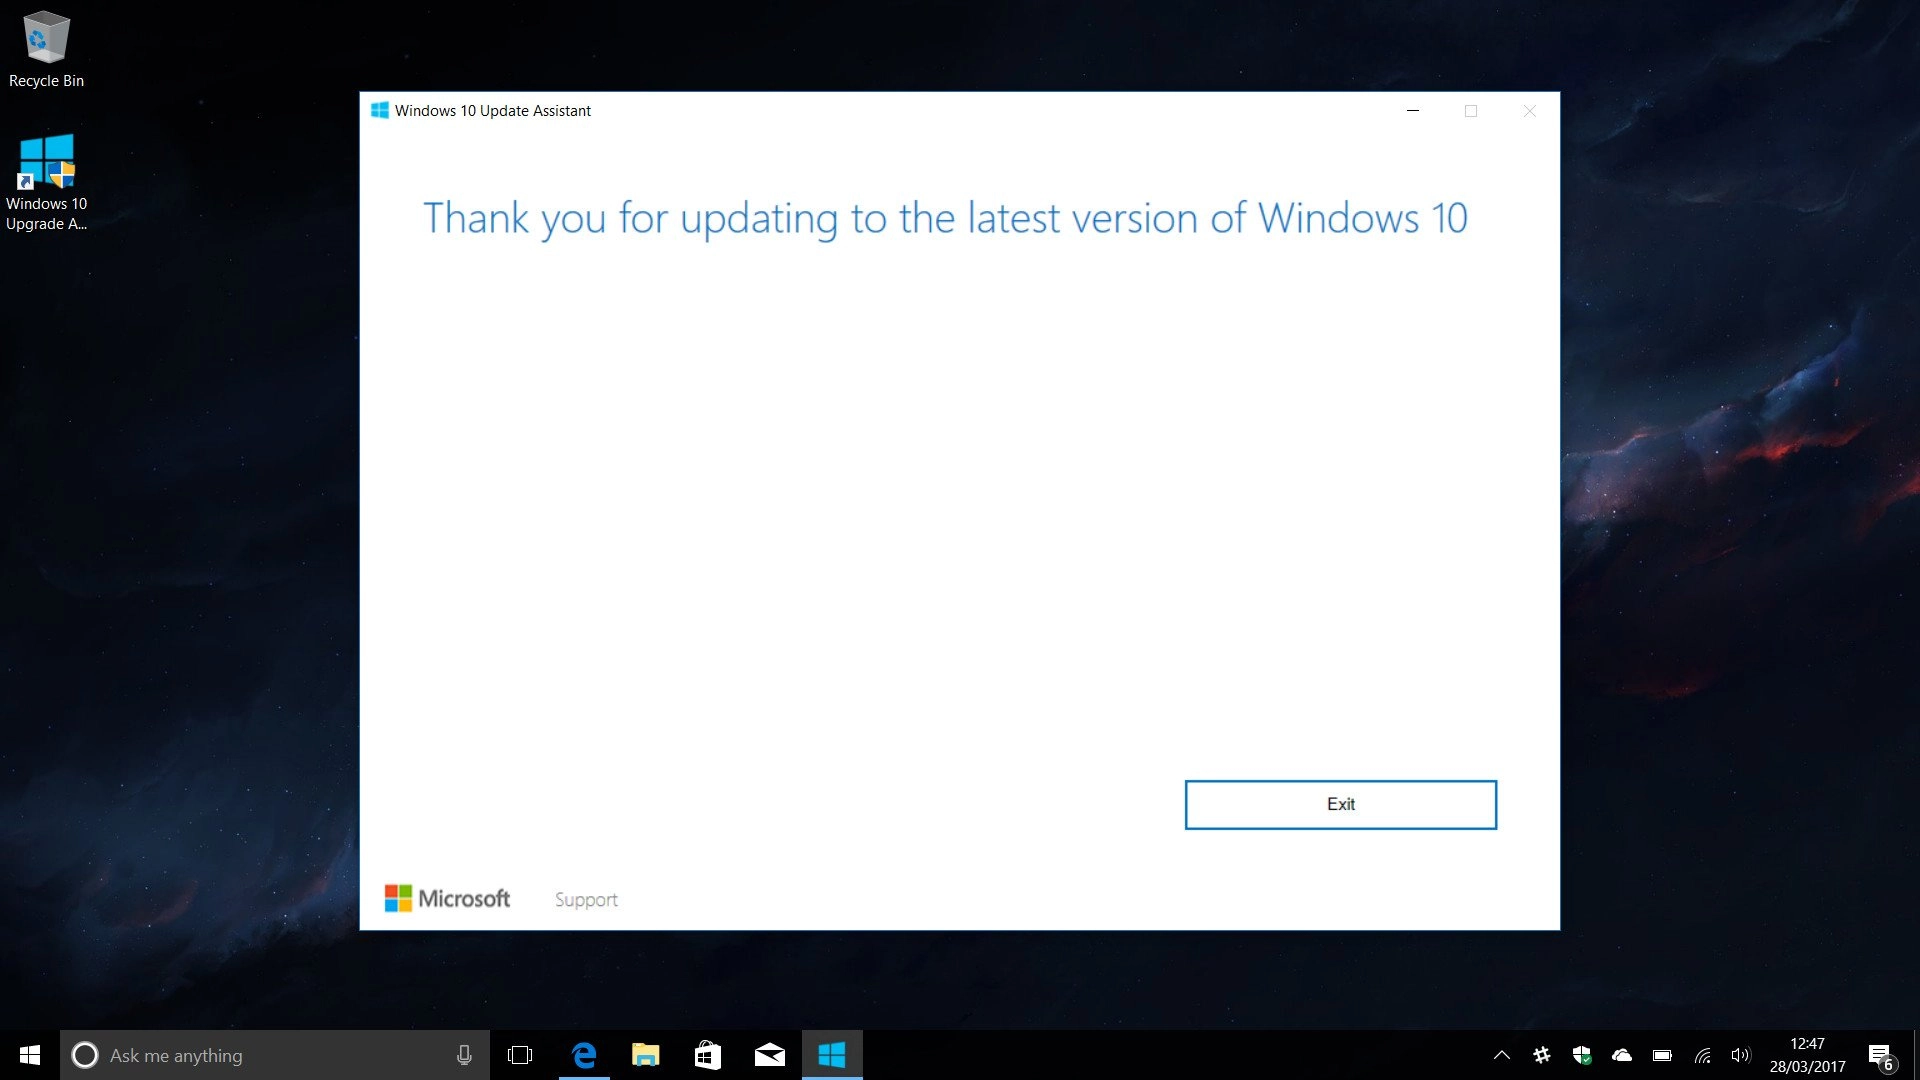
Task: Click the Exit button
Action: click(1340, 804)
